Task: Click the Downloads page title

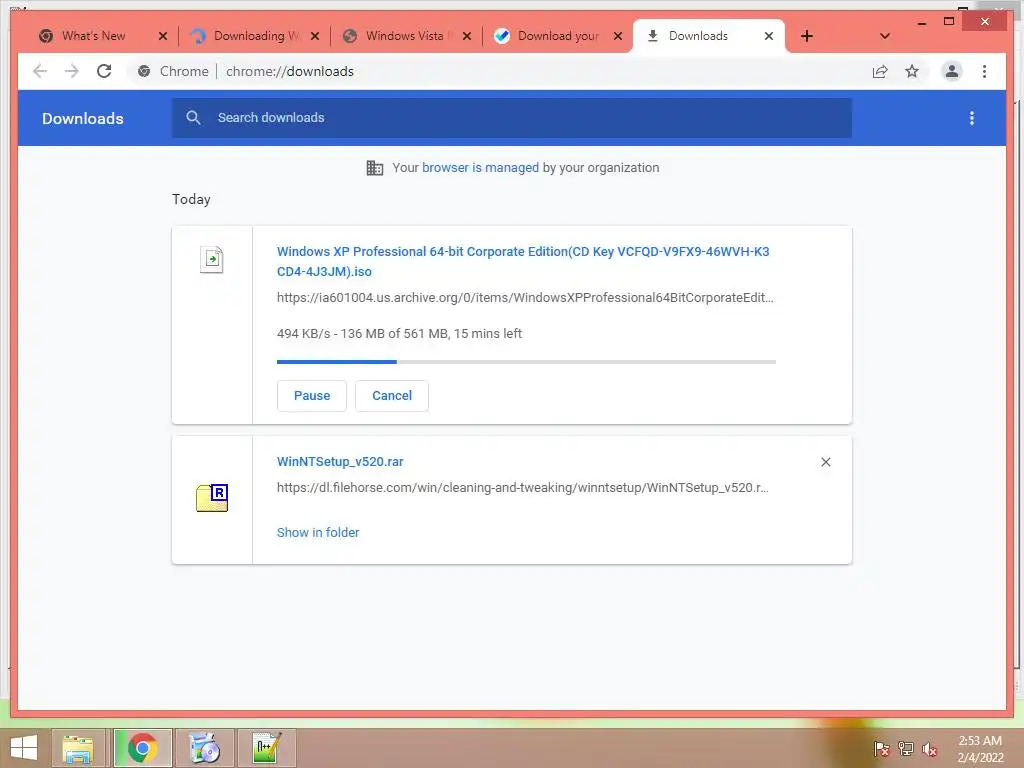Action: 83,118
